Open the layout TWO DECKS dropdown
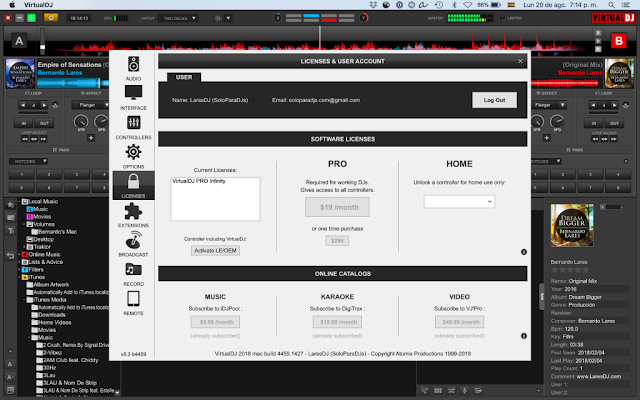 (179, 18)
